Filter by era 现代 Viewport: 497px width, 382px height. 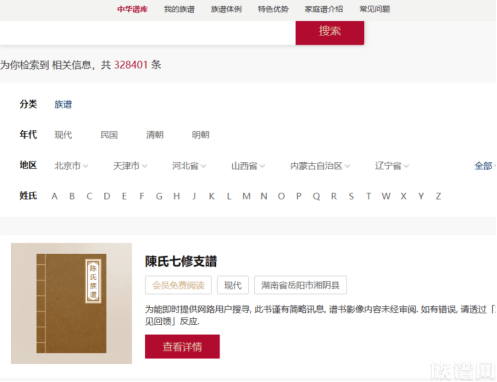click(x=63, y=135)
